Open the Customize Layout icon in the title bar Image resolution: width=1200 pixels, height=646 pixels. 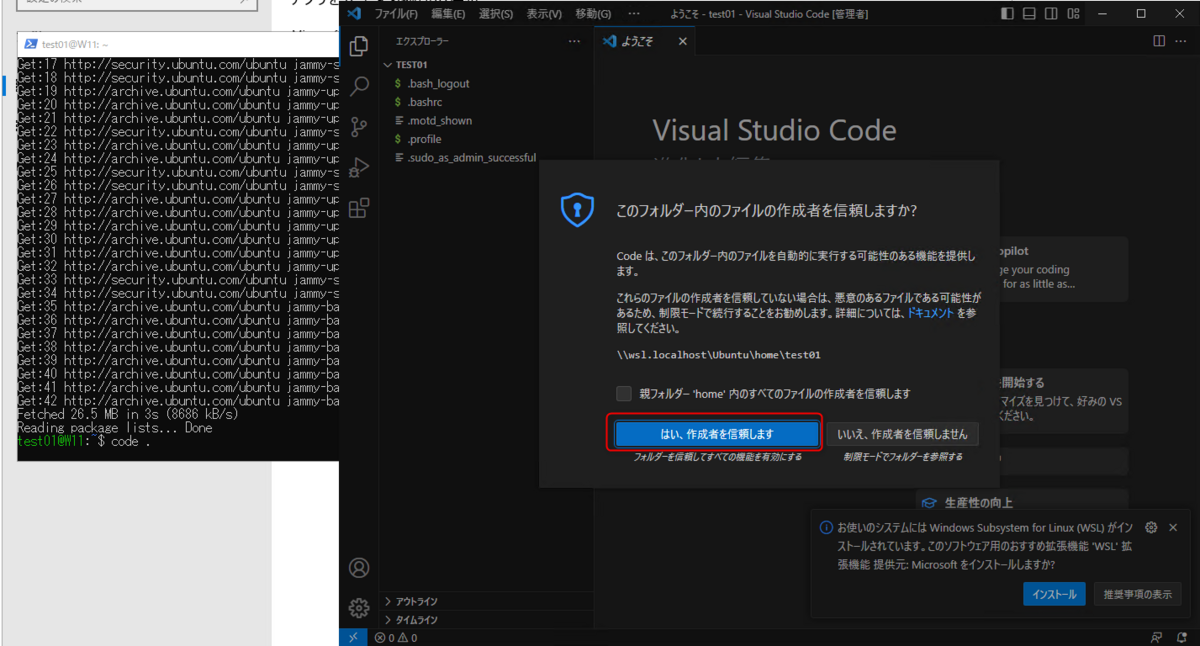[1074, 14]
